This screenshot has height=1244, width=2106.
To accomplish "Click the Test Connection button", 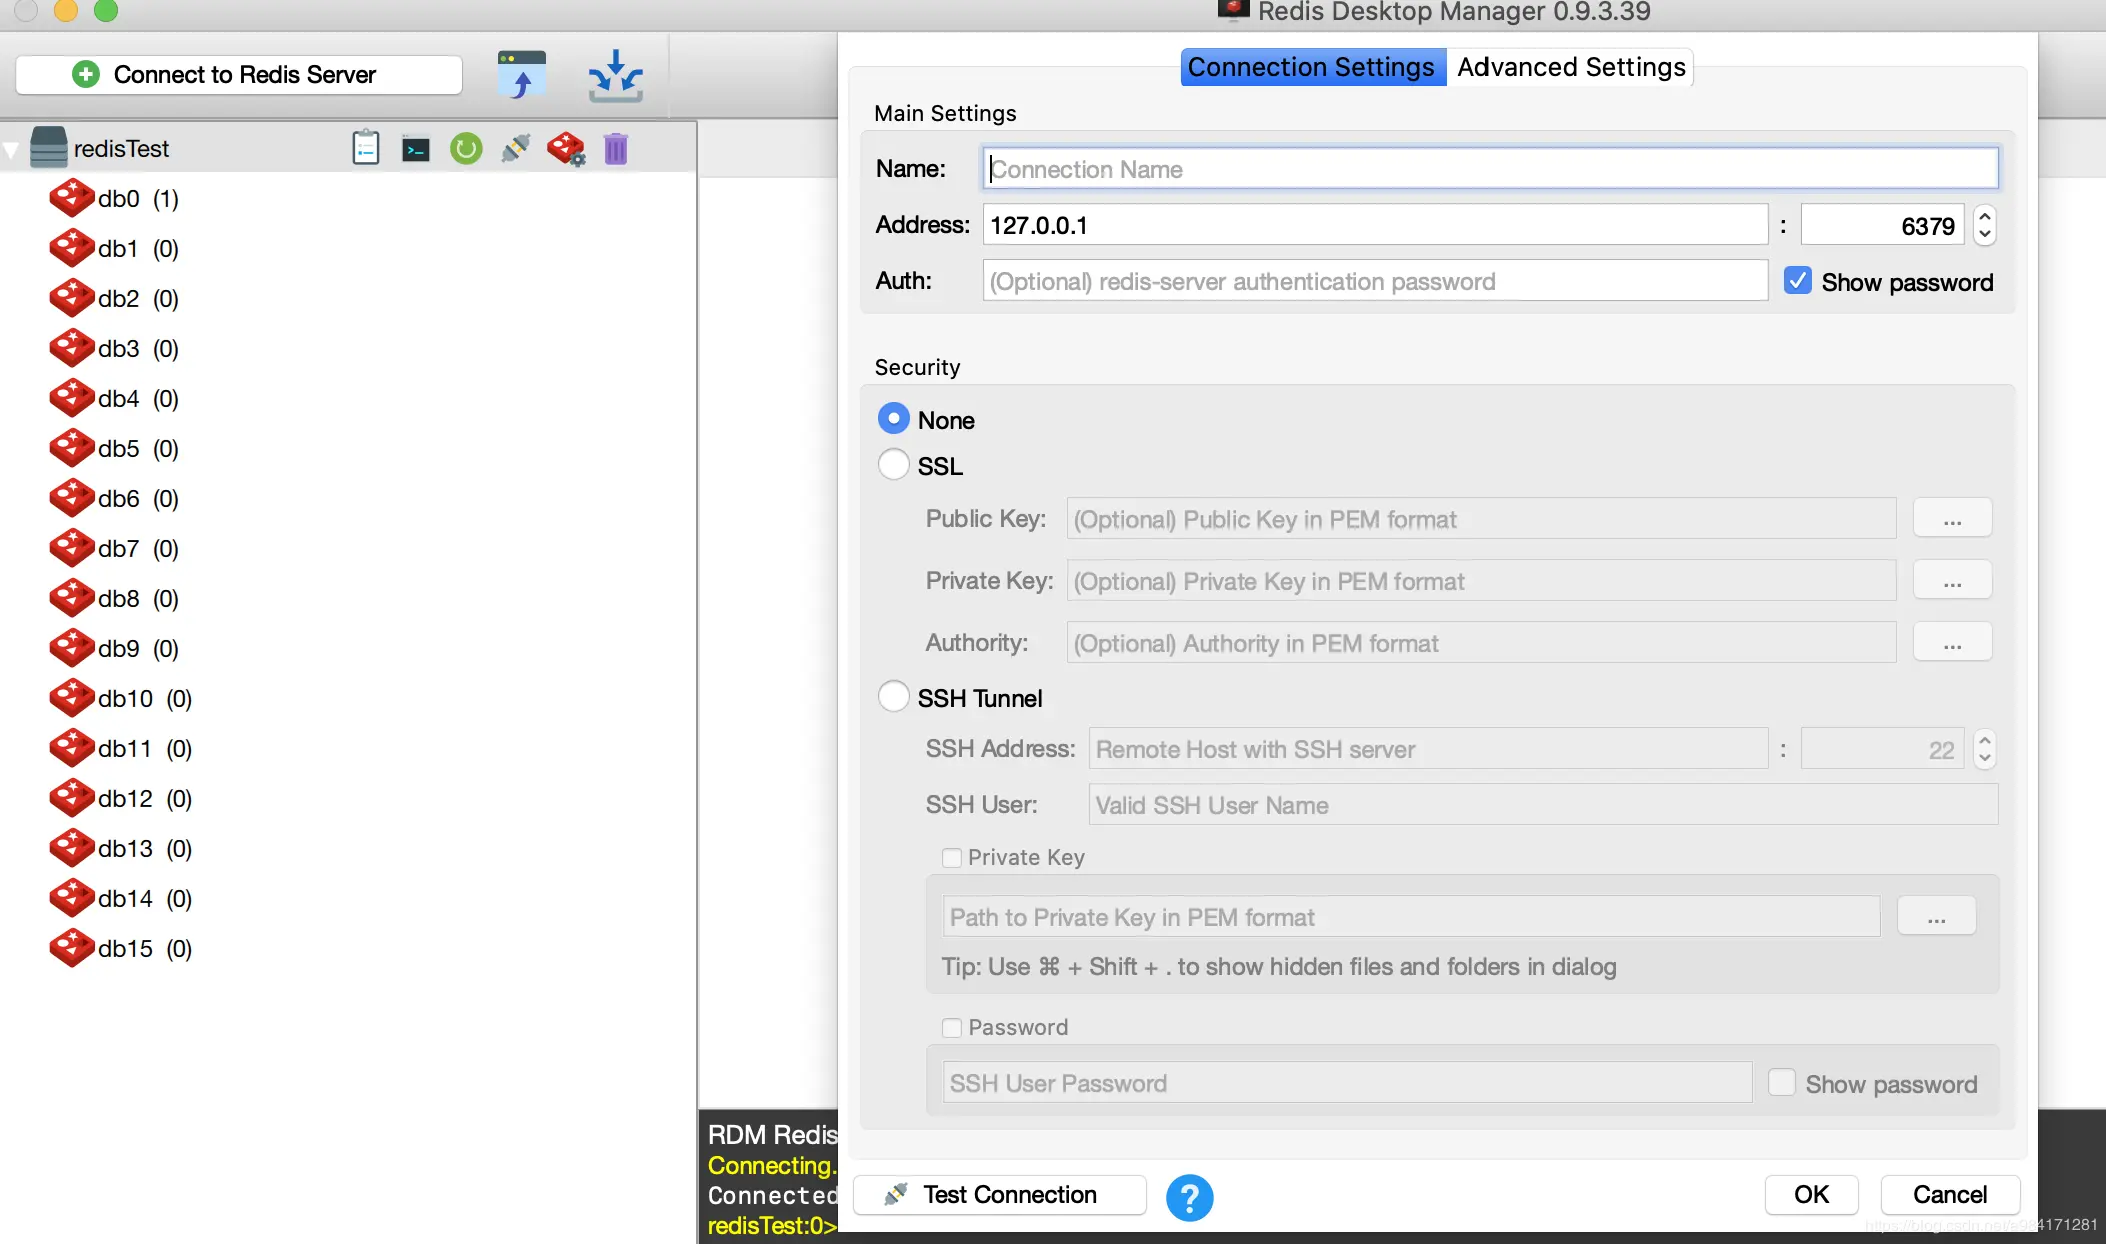I will [x=999, y=1195].
